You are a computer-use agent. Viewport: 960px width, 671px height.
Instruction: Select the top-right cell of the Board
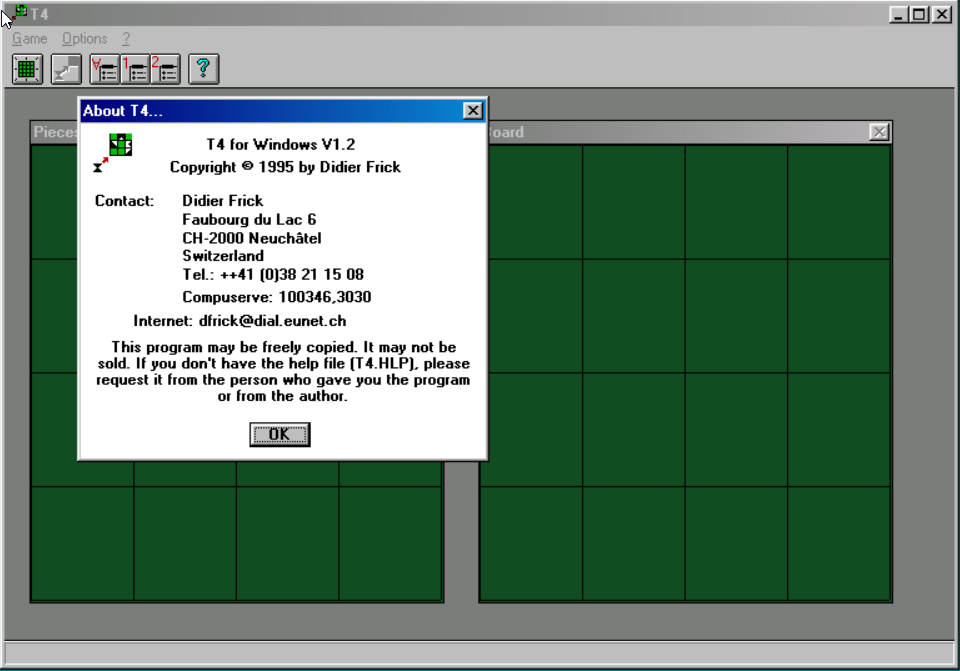tap(839, 202)
